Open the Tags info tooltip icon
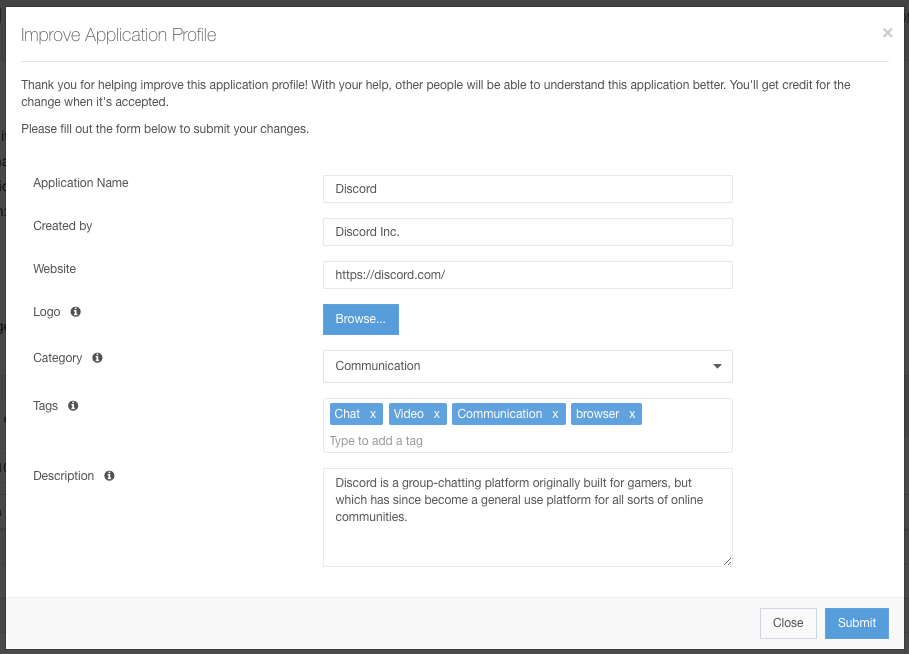909x654 pixels. [x=72, y=406]
